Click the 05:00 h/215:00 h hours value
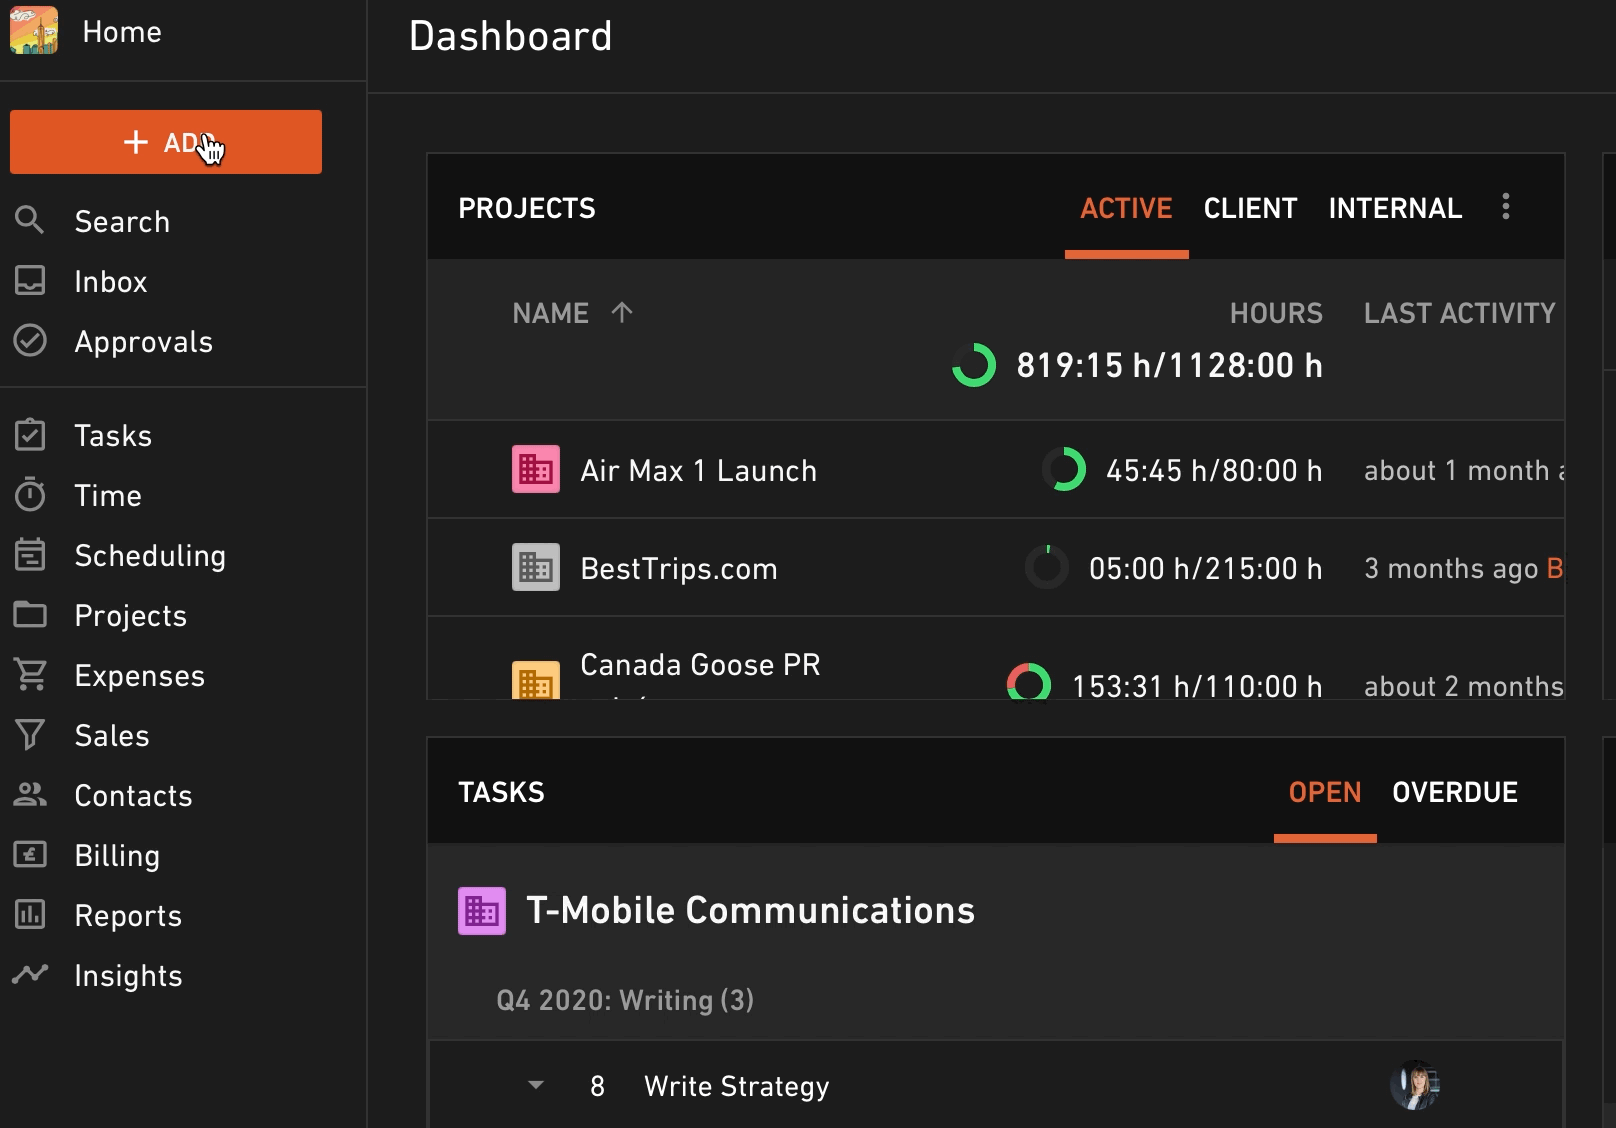This screenshot has width=1616, height=1128. coord(1205,568)
